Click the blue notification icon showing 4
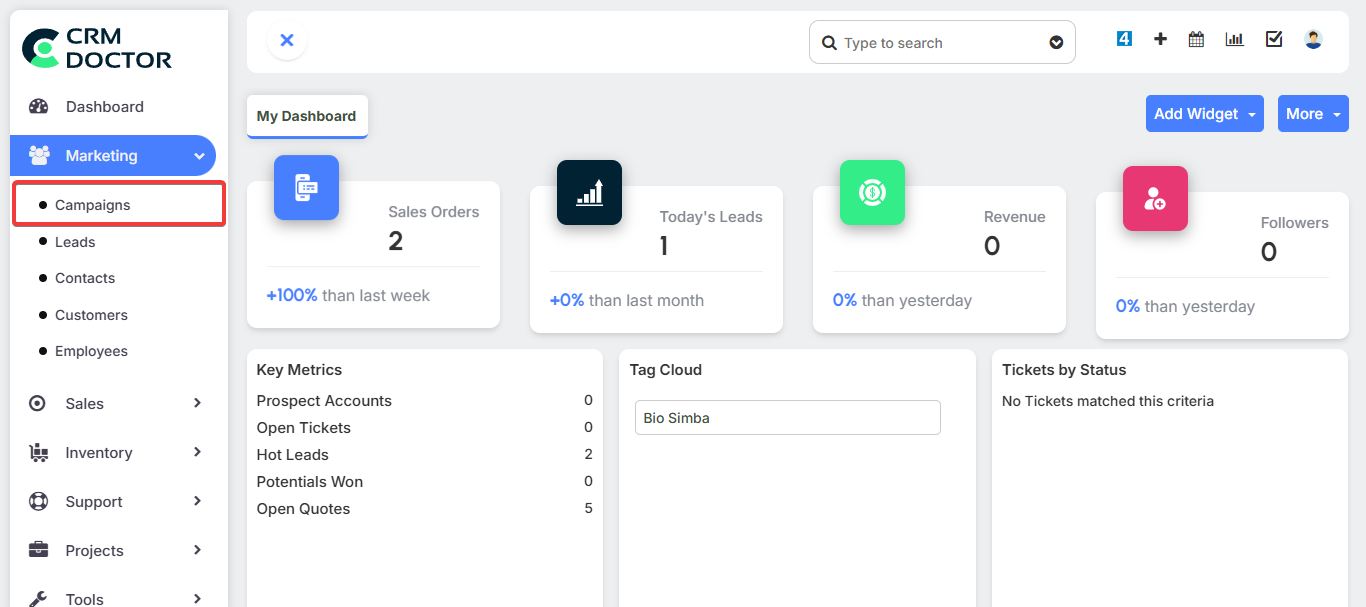The width and height of the screenshot is (1366, 607). [1124, 39]
